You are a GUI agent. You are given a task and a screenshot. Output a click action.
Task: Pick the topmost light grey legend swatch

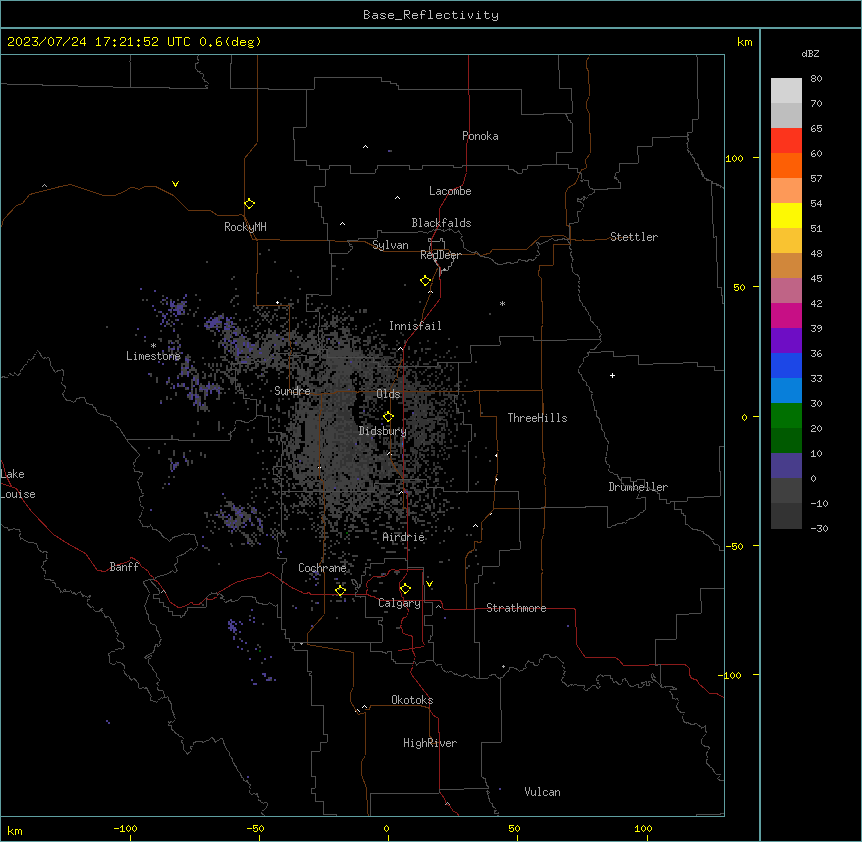coord(786,91)
